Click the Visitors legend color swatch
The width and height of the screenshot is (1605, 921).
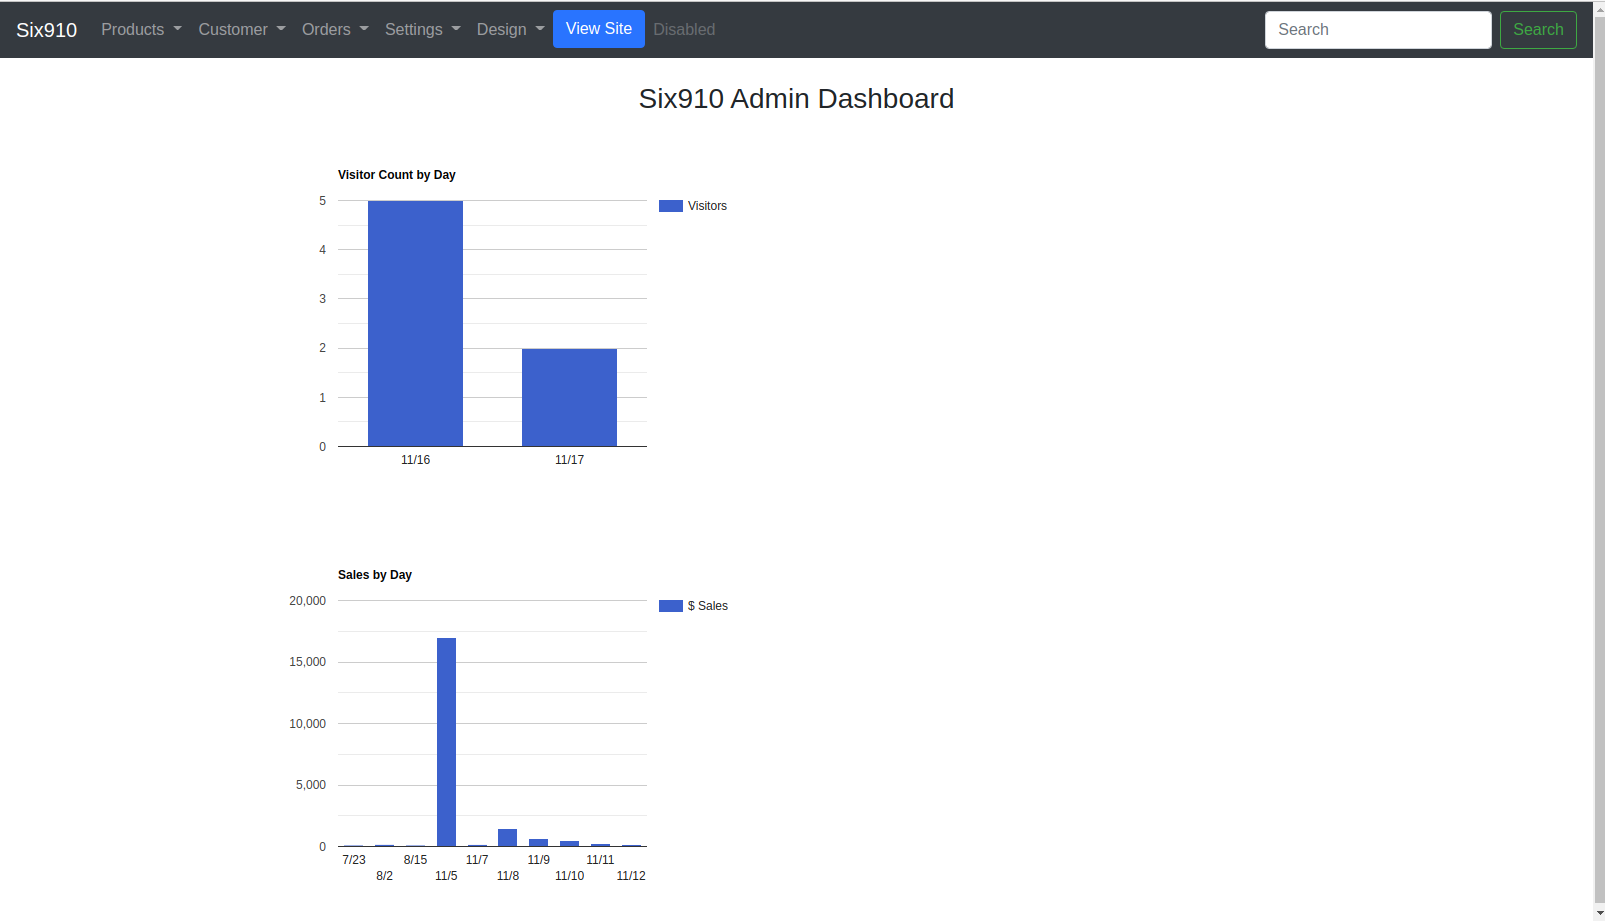click(x=671, y=206)
